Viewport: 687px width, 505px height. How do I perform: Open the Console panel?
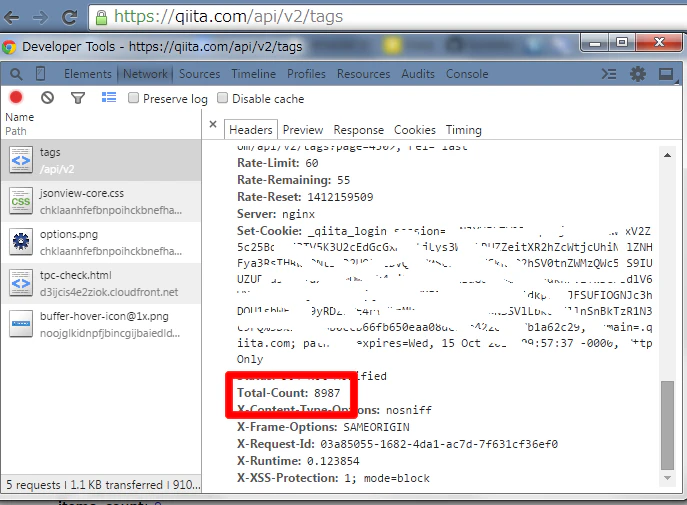467,74
